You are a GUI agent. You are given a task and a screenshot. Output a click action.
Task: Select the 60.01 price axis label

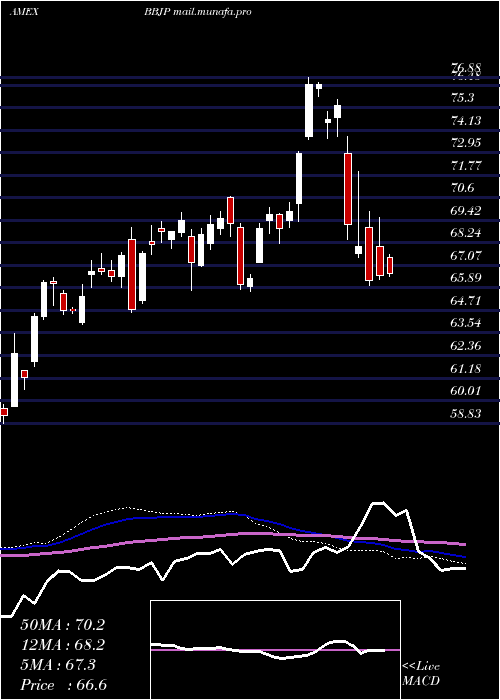(x=466, y=391)
